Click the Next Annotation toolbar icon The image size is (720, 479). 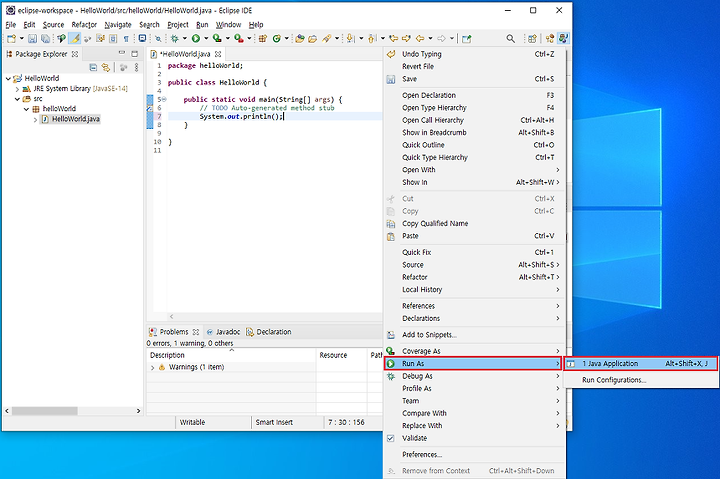tap(350, 39)
